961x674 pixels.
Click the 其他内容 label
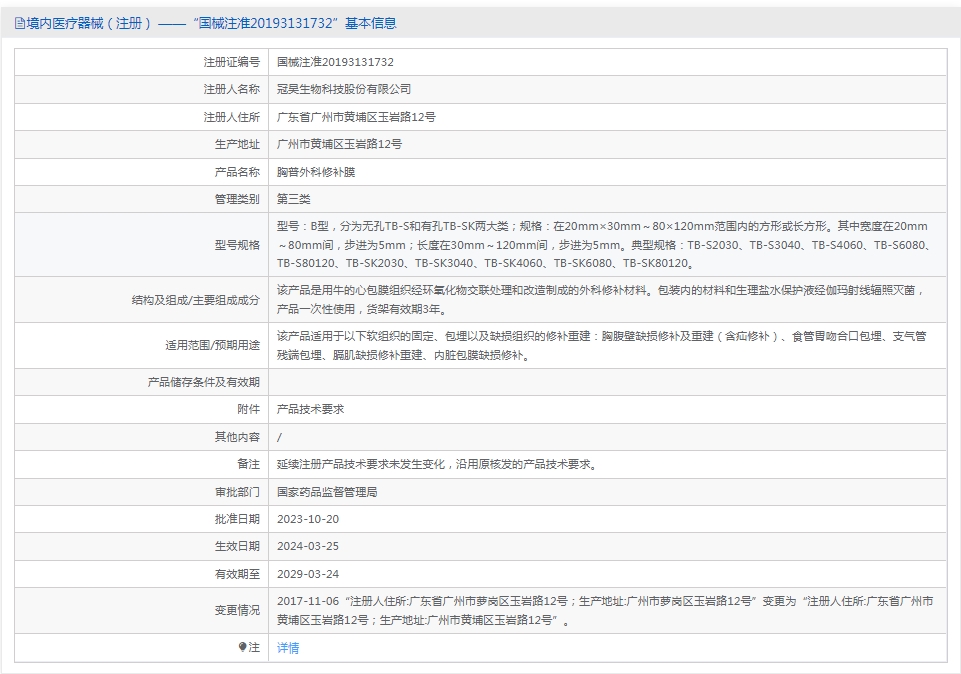[x=237, y=437]
